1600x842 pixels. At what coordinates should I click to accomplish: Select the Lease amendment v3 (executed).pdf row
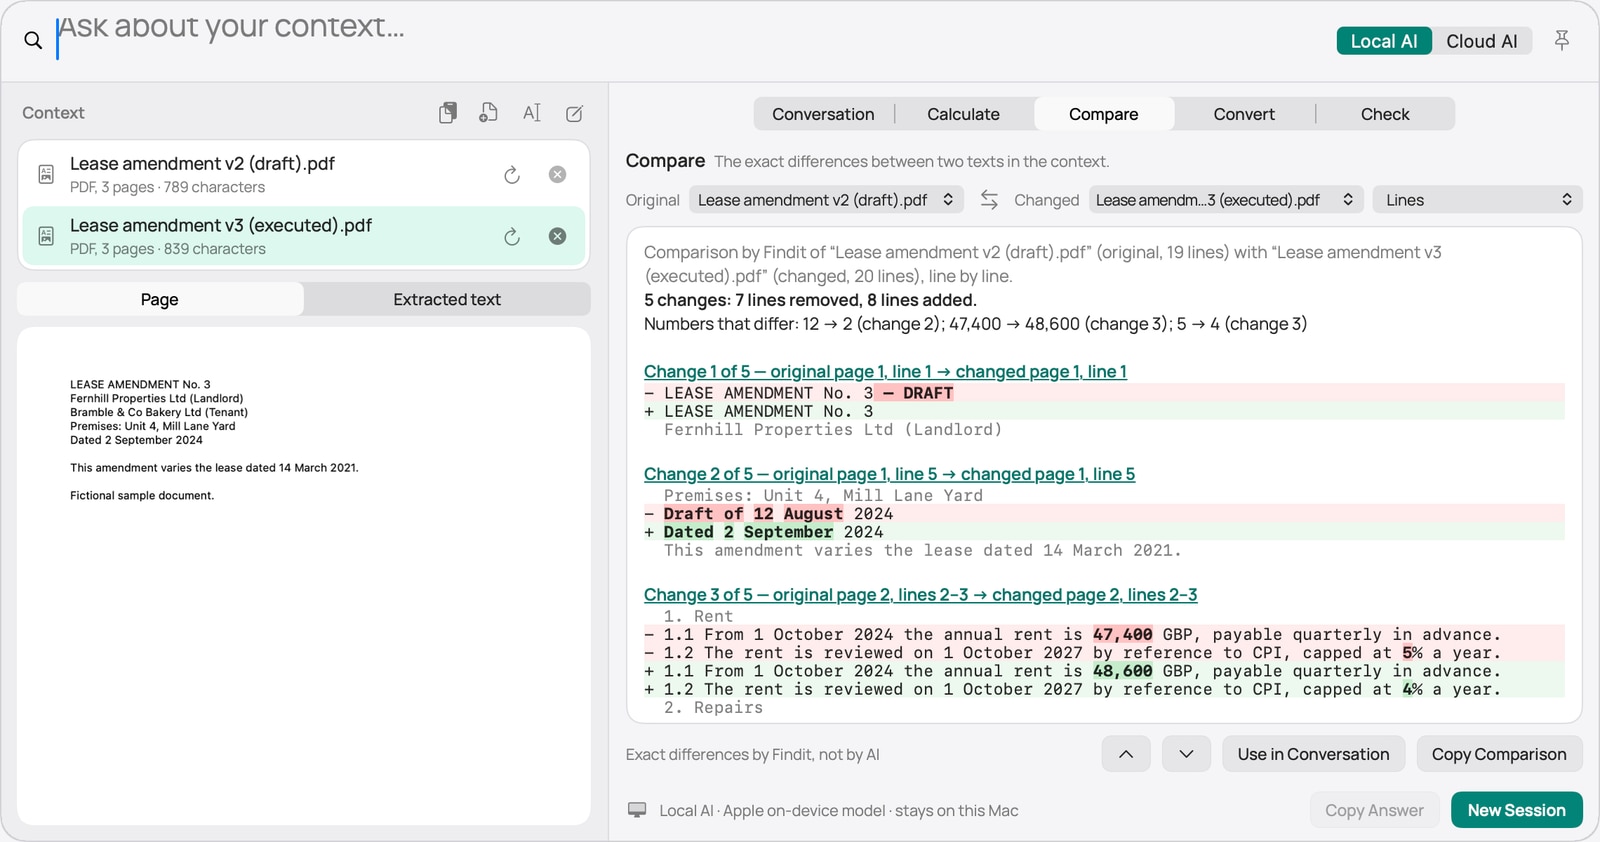coord(303,236)
